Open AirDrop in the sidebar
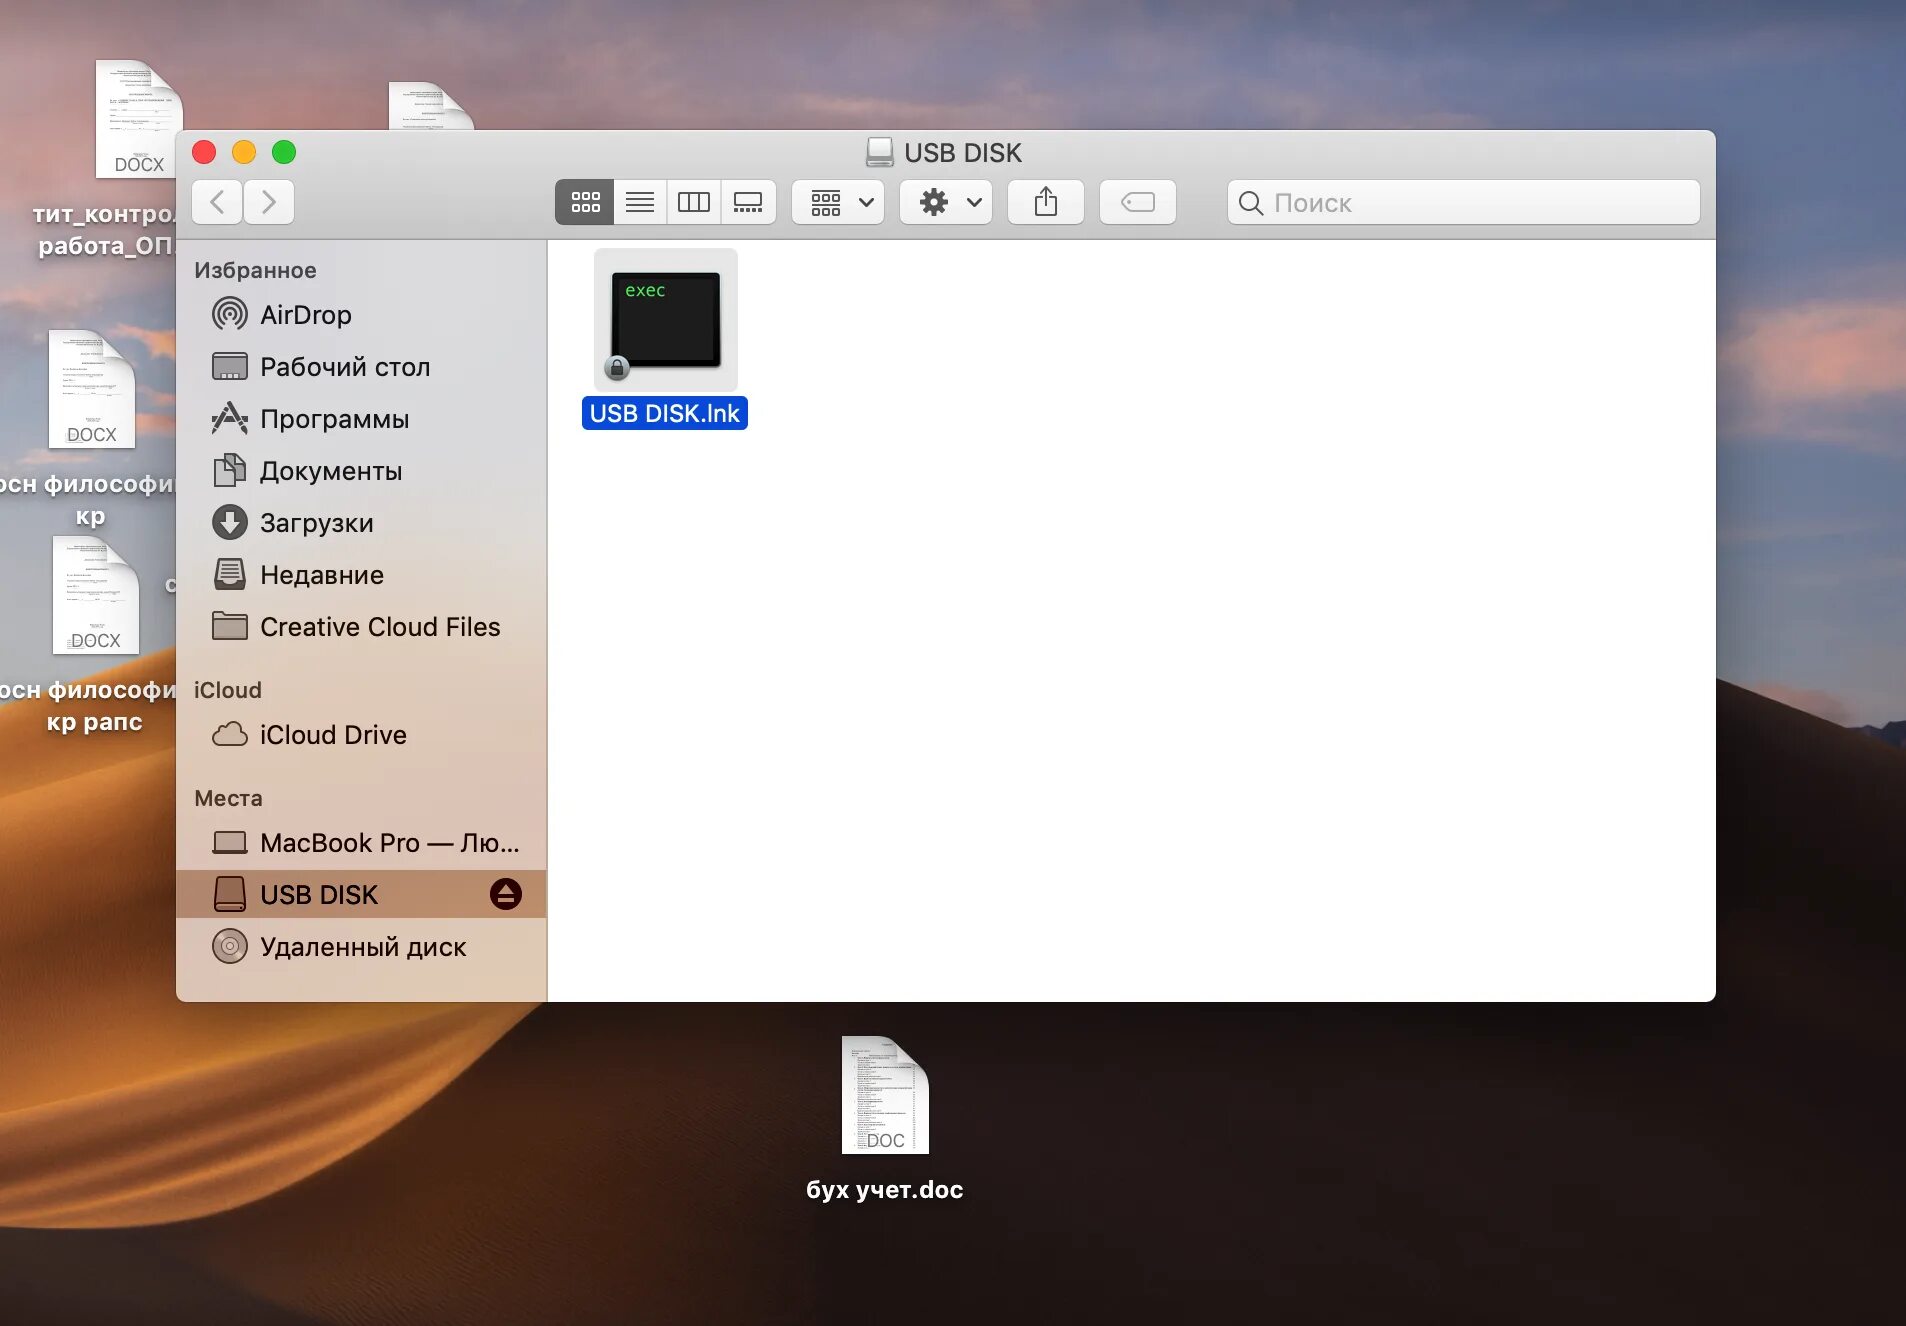 point(361,315)
